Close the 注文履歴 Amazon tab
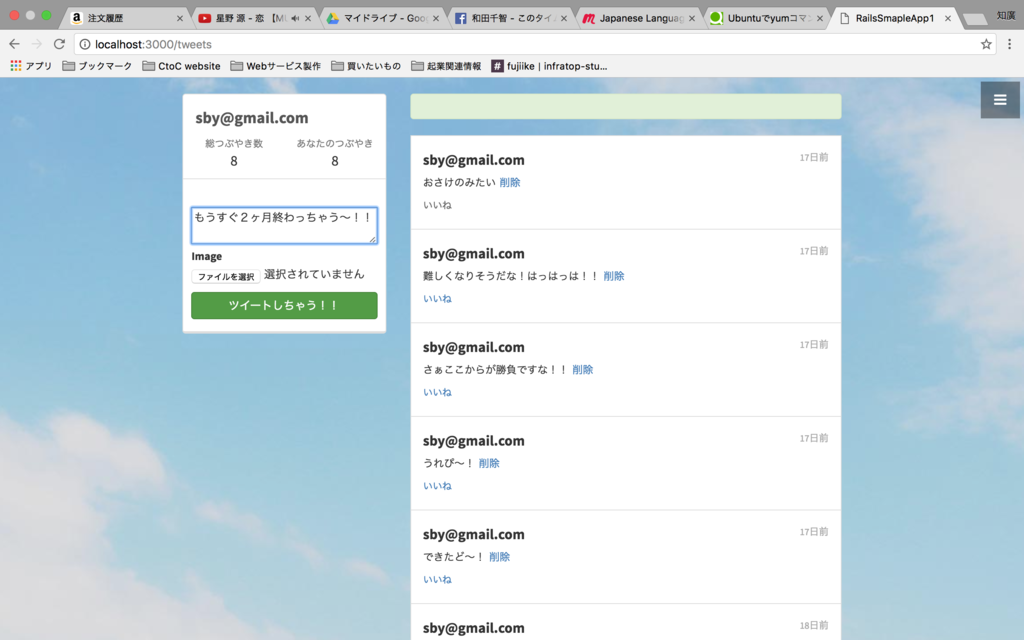Image resolution: width=1024 pixels, height=640 pixels. point(180,18)
